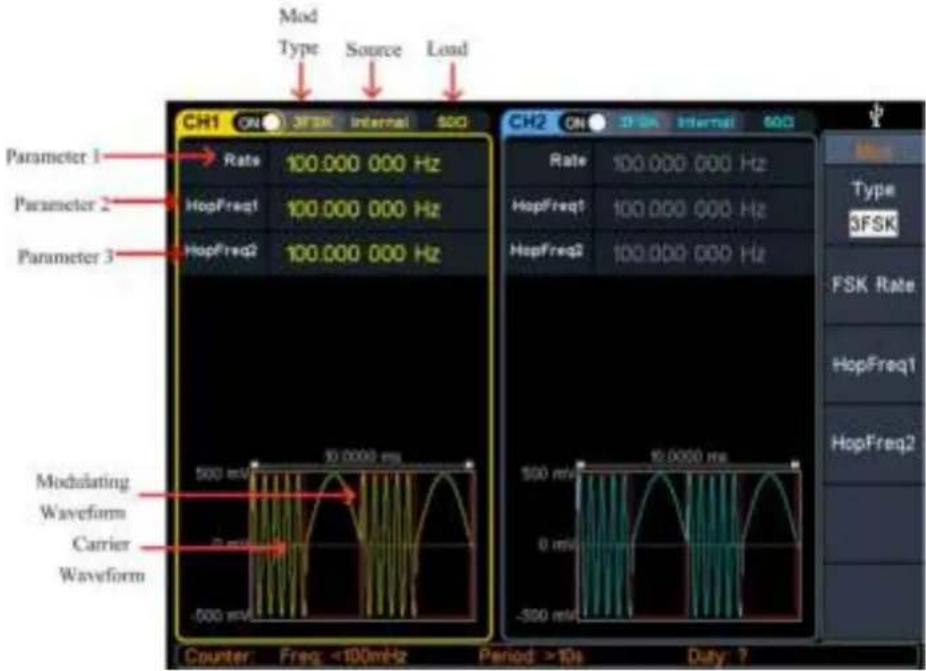Open the Type 3FSK menu item
This screenshot has height=671, width=926.
point(873,207)
